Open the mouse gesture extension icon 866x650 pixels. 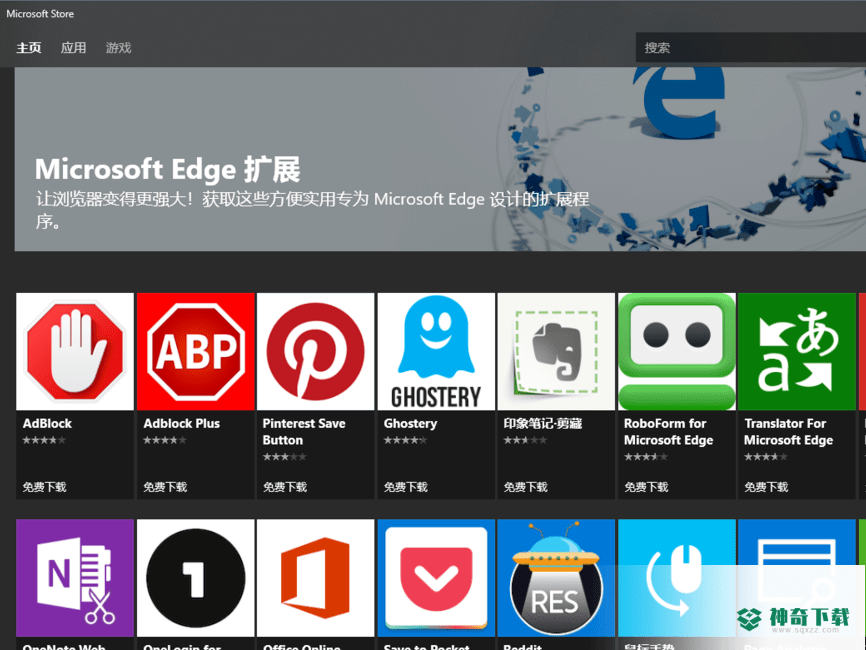point(677,578)
